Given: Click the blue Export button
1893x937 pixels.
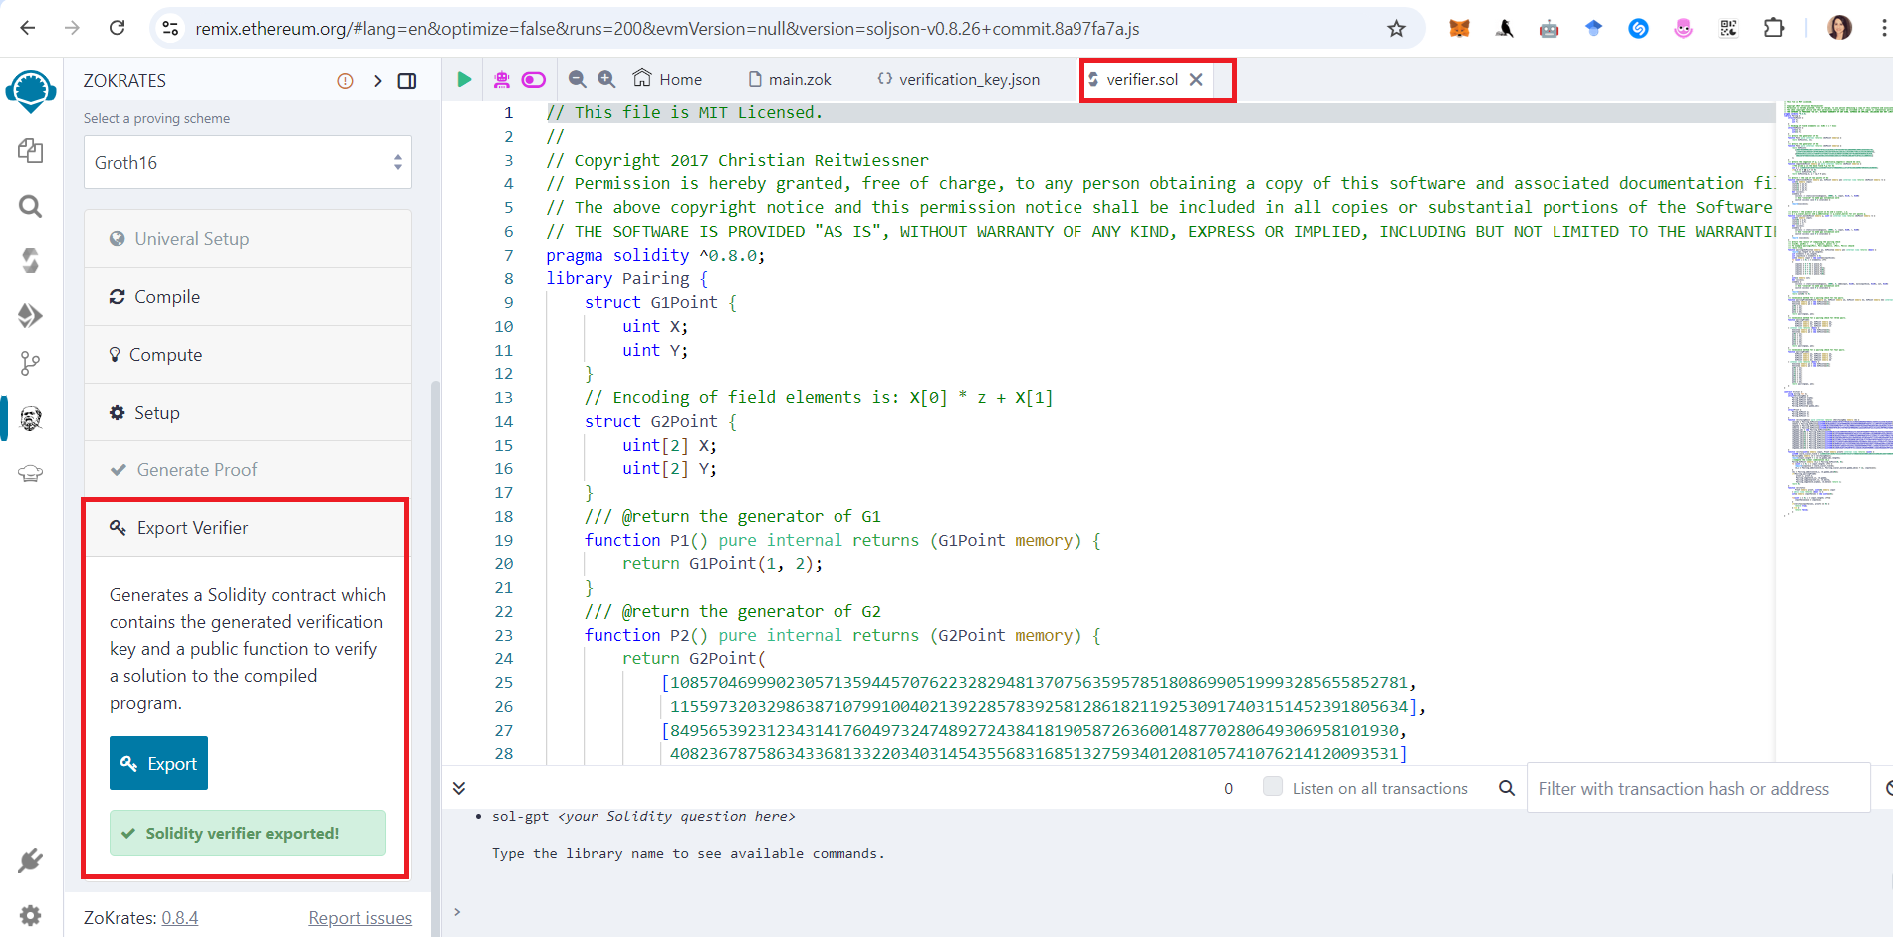Looking at the screenshot, I should (159, 763).
